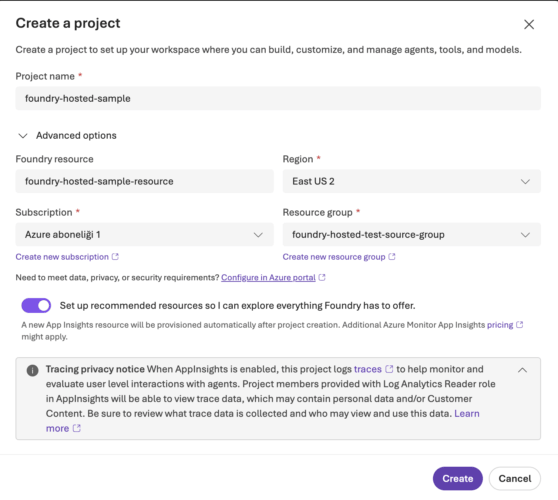The image size is (558, 500).
Task: Click external-link icon beside Create new resource group
Action: 391,257
